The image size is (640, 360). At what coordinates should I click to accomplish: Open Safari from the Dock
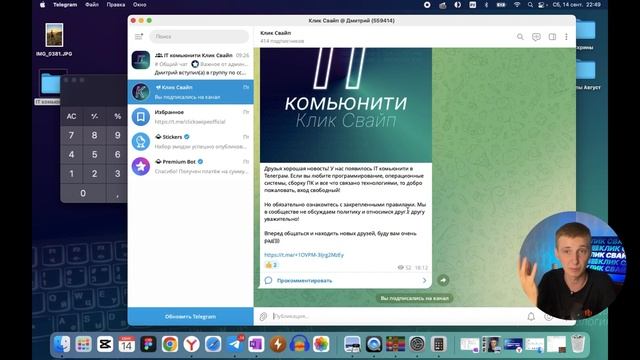pos(213,344)
